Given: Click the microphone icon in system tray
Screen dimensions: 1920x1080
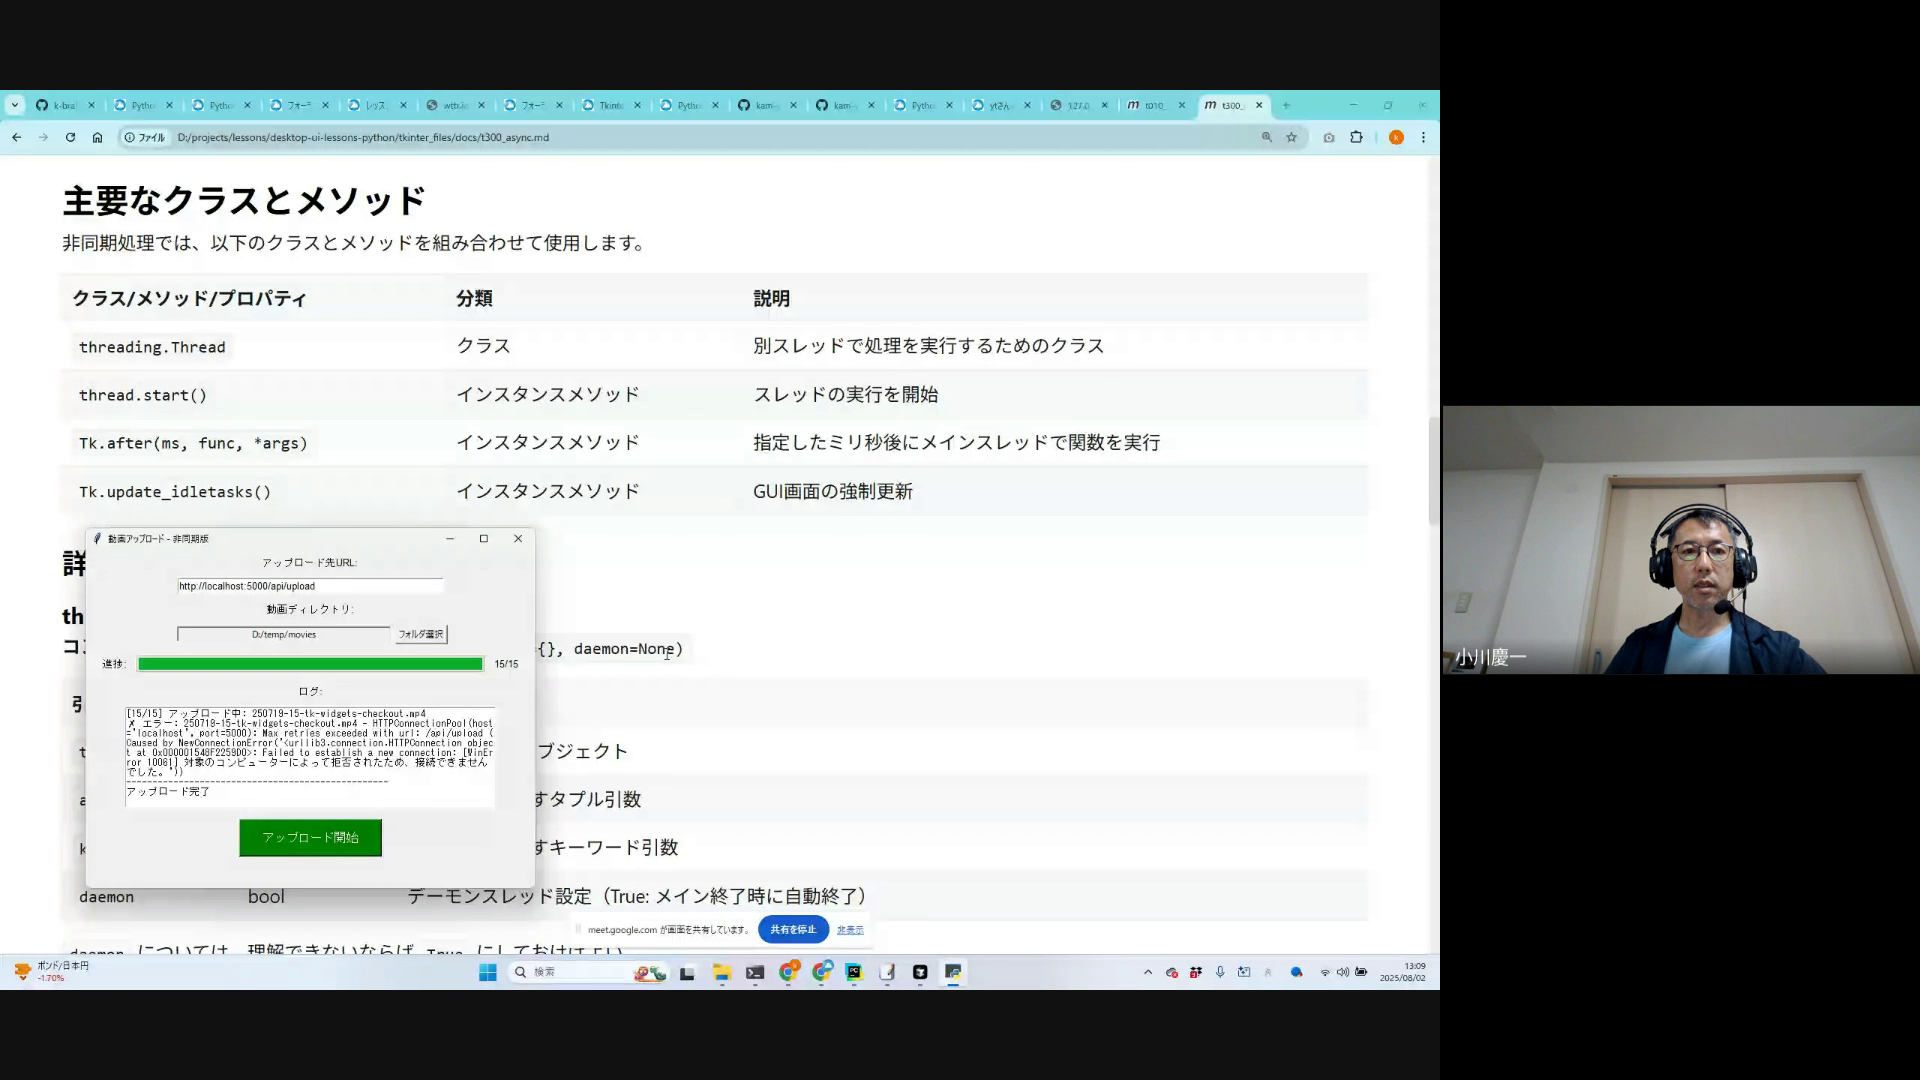Looking at the screenshot, I should (x=1220, y=972).
